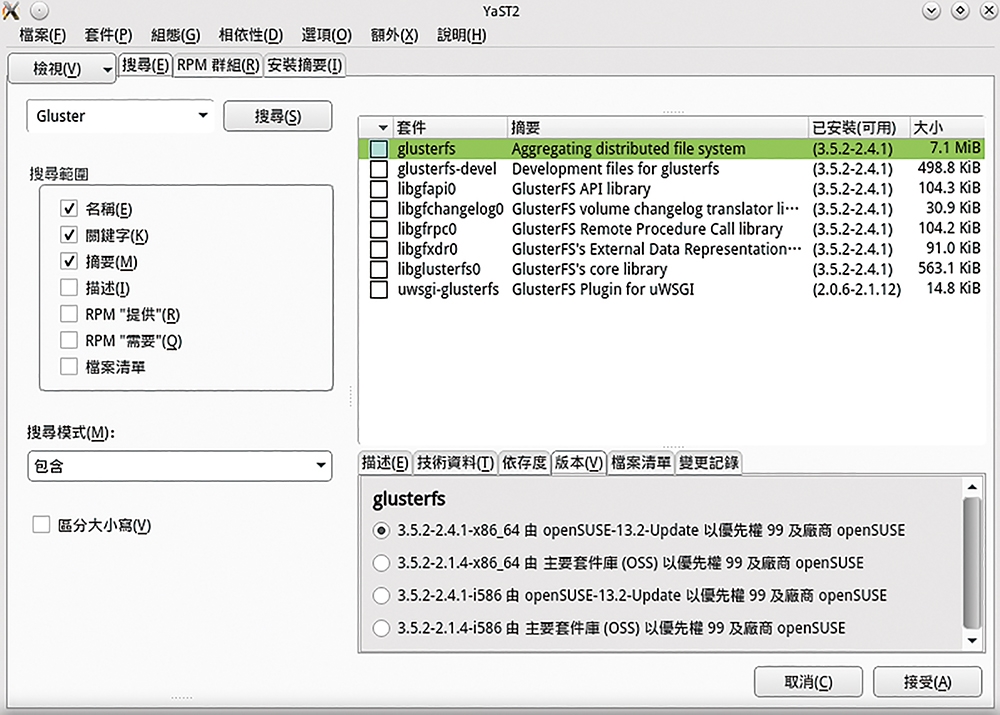
Task: Enable the RPM "提供"(R) checkbox
Action: pyautogui.click(x=69, y=314)
